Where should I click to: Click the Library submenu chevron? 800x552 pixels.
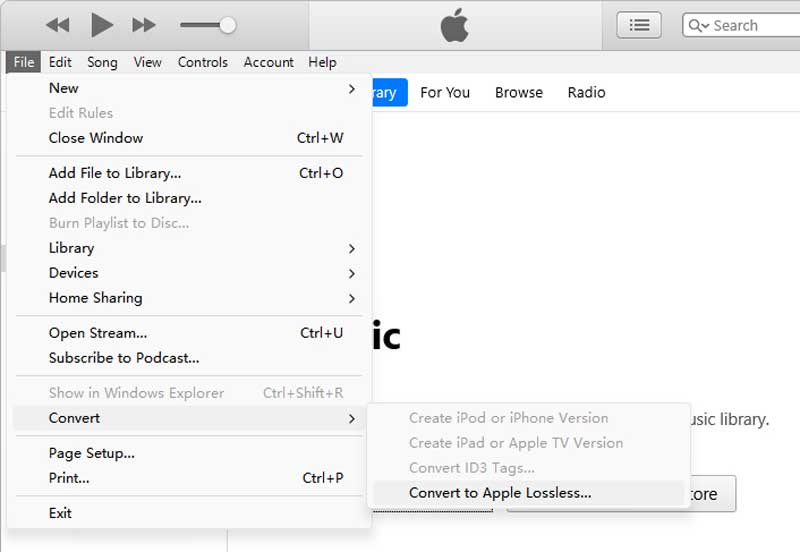click(x=352, y=248)
